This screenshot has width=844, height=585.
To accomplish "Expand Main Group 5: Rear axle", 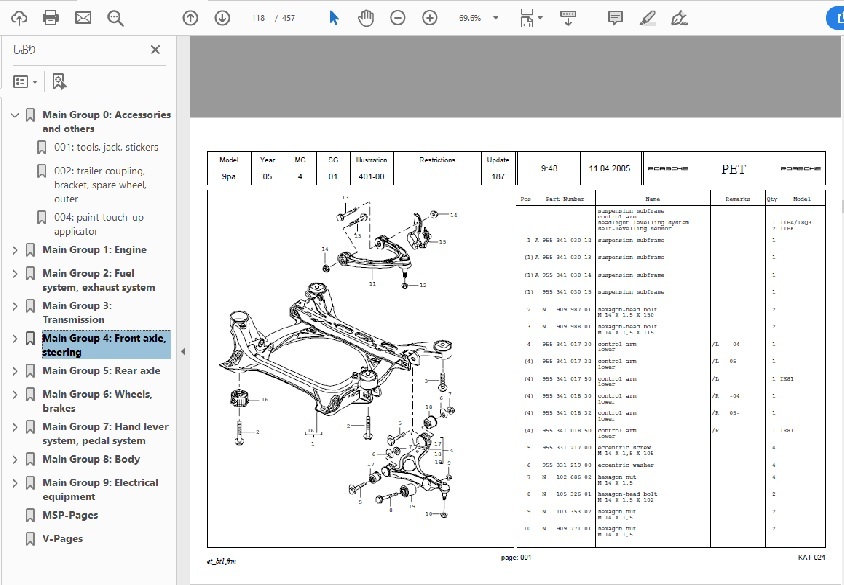I will 15,371.
